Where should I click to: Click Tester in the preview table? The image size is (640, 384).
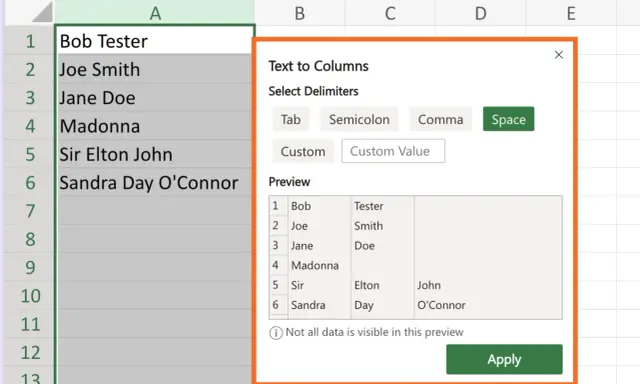(369, 206)
